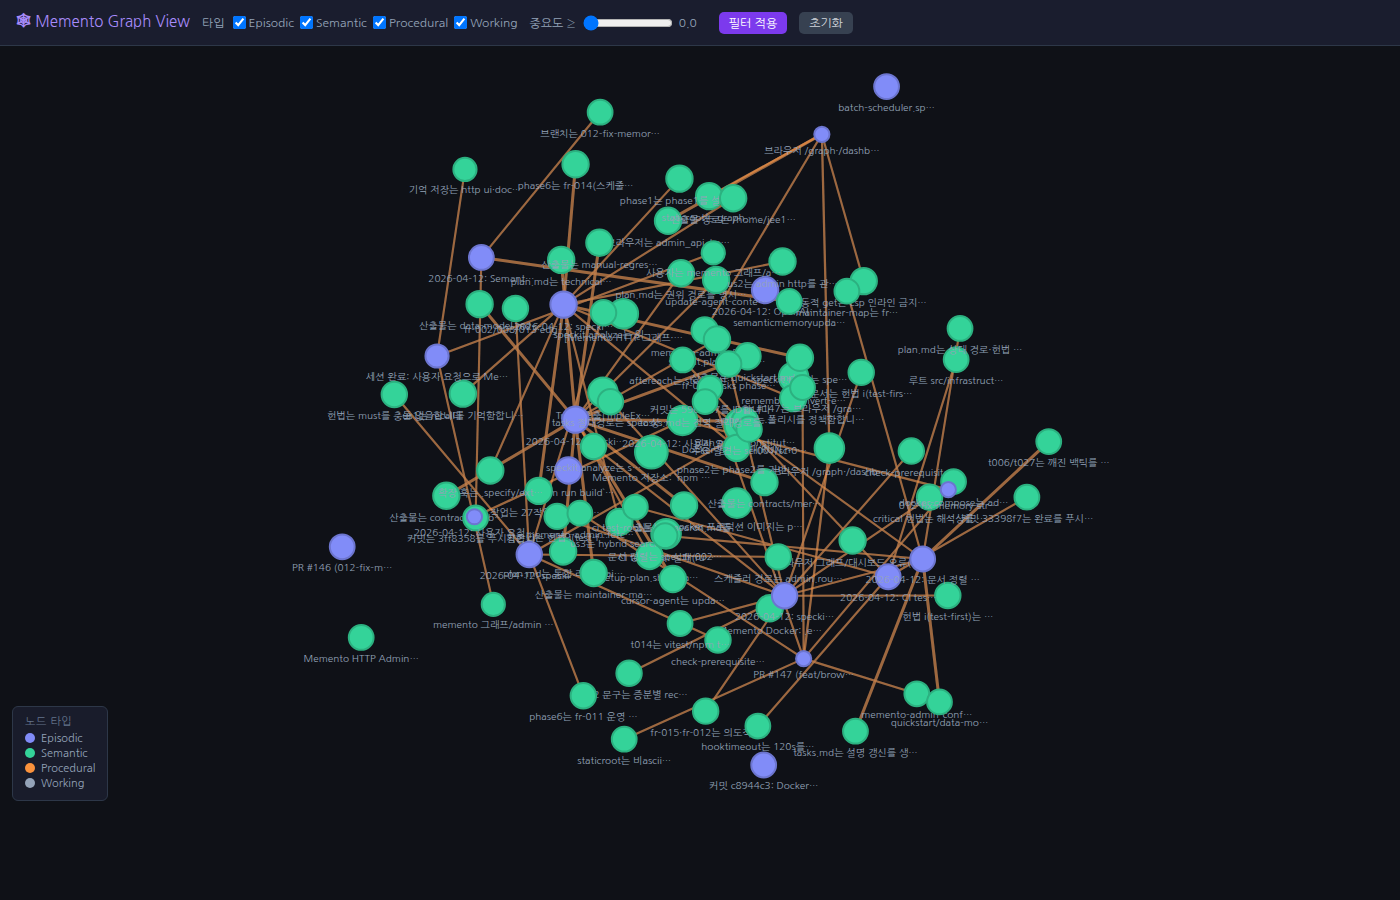Image resolution: width=1400 pixels, height=900 pixels.
Task: Select the 2026-04-12: 문서 정렬 episodic node
Action: [922, 559]
